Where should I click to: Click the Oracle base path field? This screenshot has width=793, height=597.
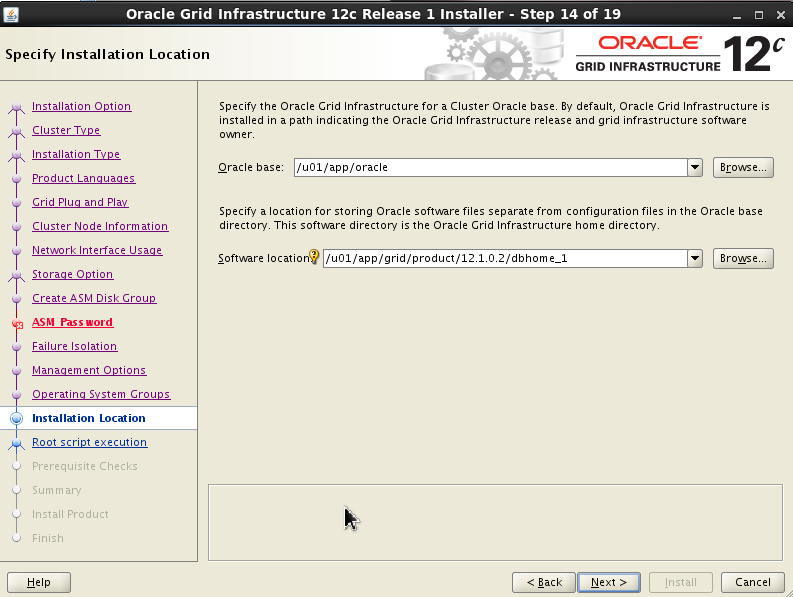(491, 167)
